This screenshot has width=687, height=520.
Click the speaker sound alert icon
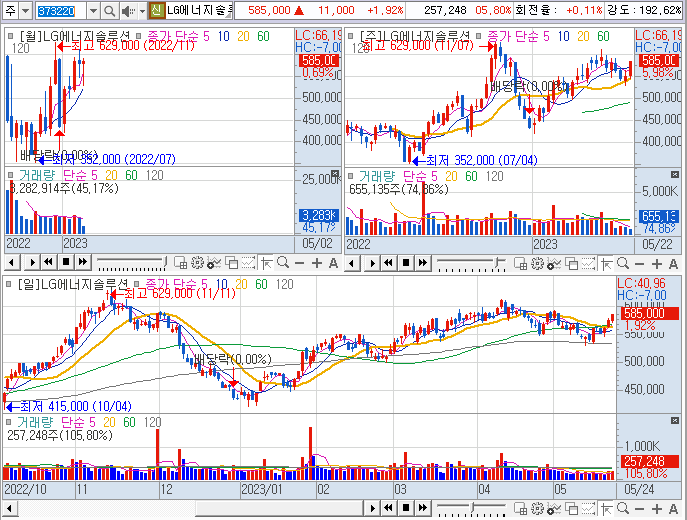(x=127, y=11)
